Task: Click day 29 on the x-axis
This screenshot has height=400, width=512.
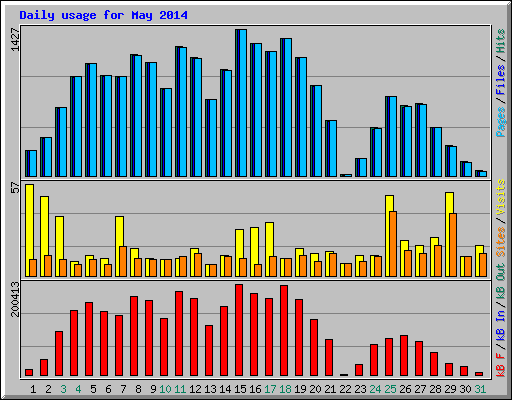Action: pos(450,389)
